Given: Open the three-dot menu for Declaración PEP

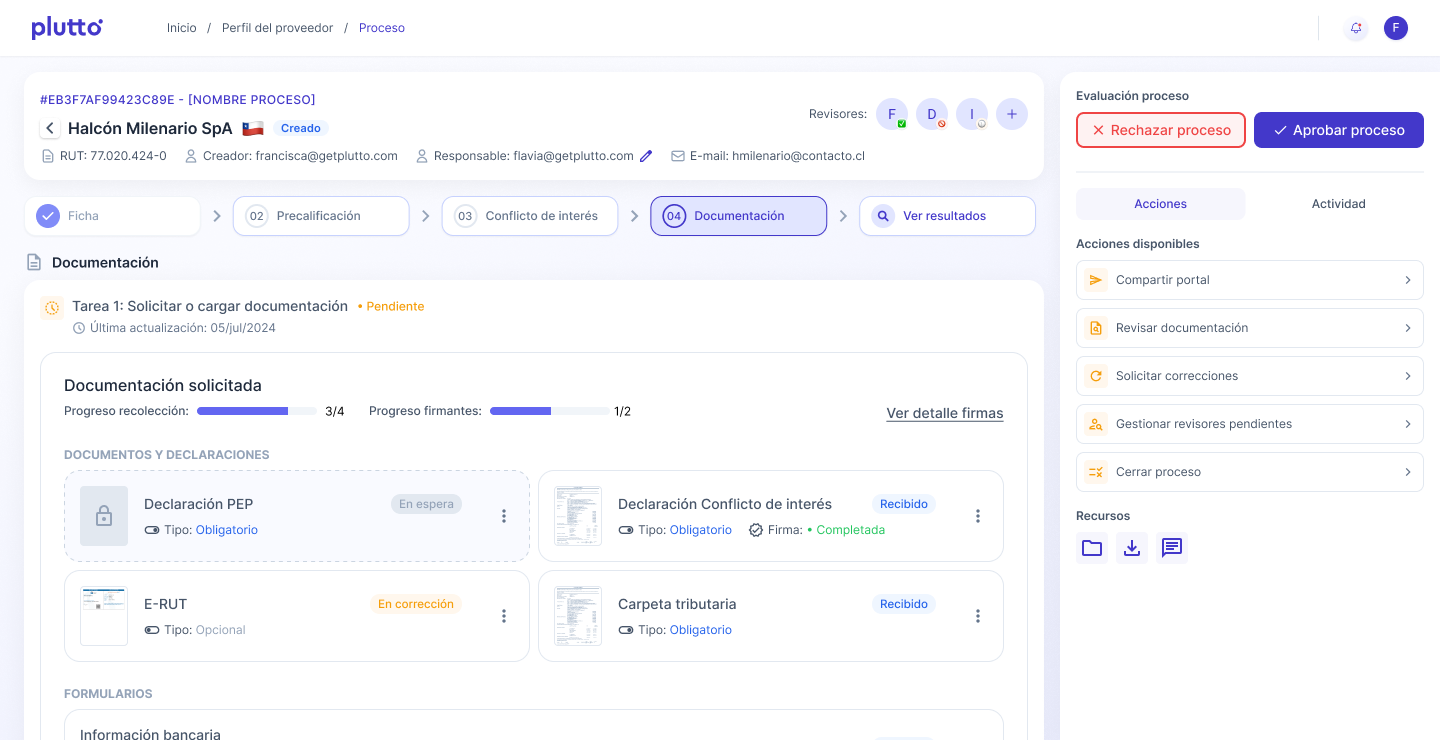Looking at the screenshot, I should (504, 516).
